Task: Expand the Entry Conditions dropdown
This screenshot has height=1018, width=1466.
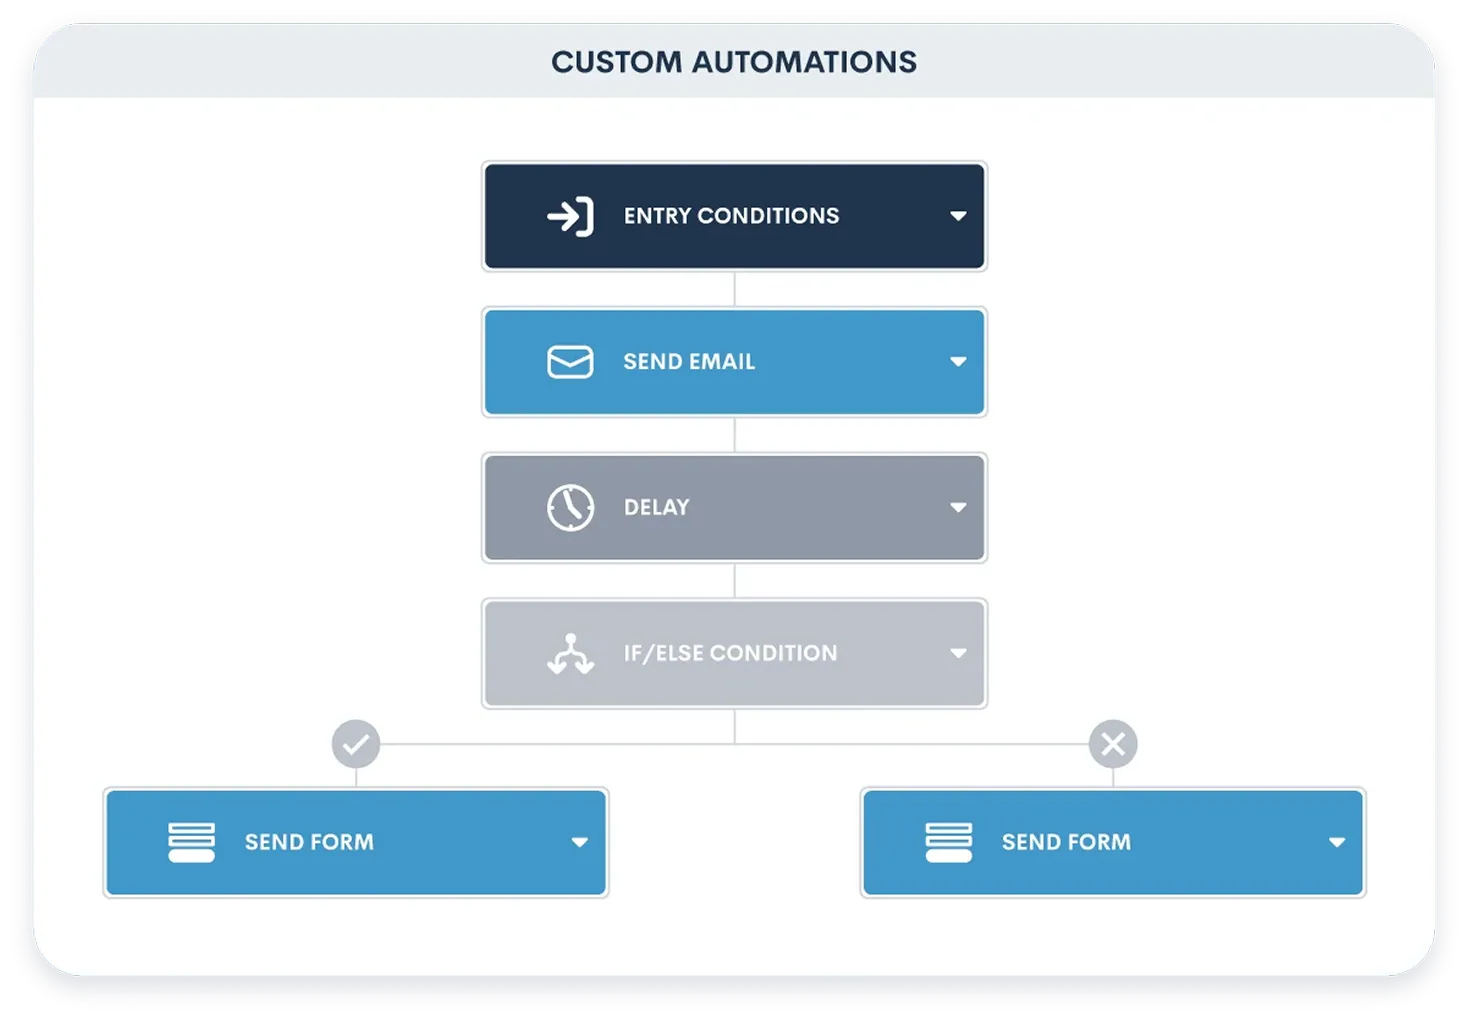Action: tap(957, 215)
